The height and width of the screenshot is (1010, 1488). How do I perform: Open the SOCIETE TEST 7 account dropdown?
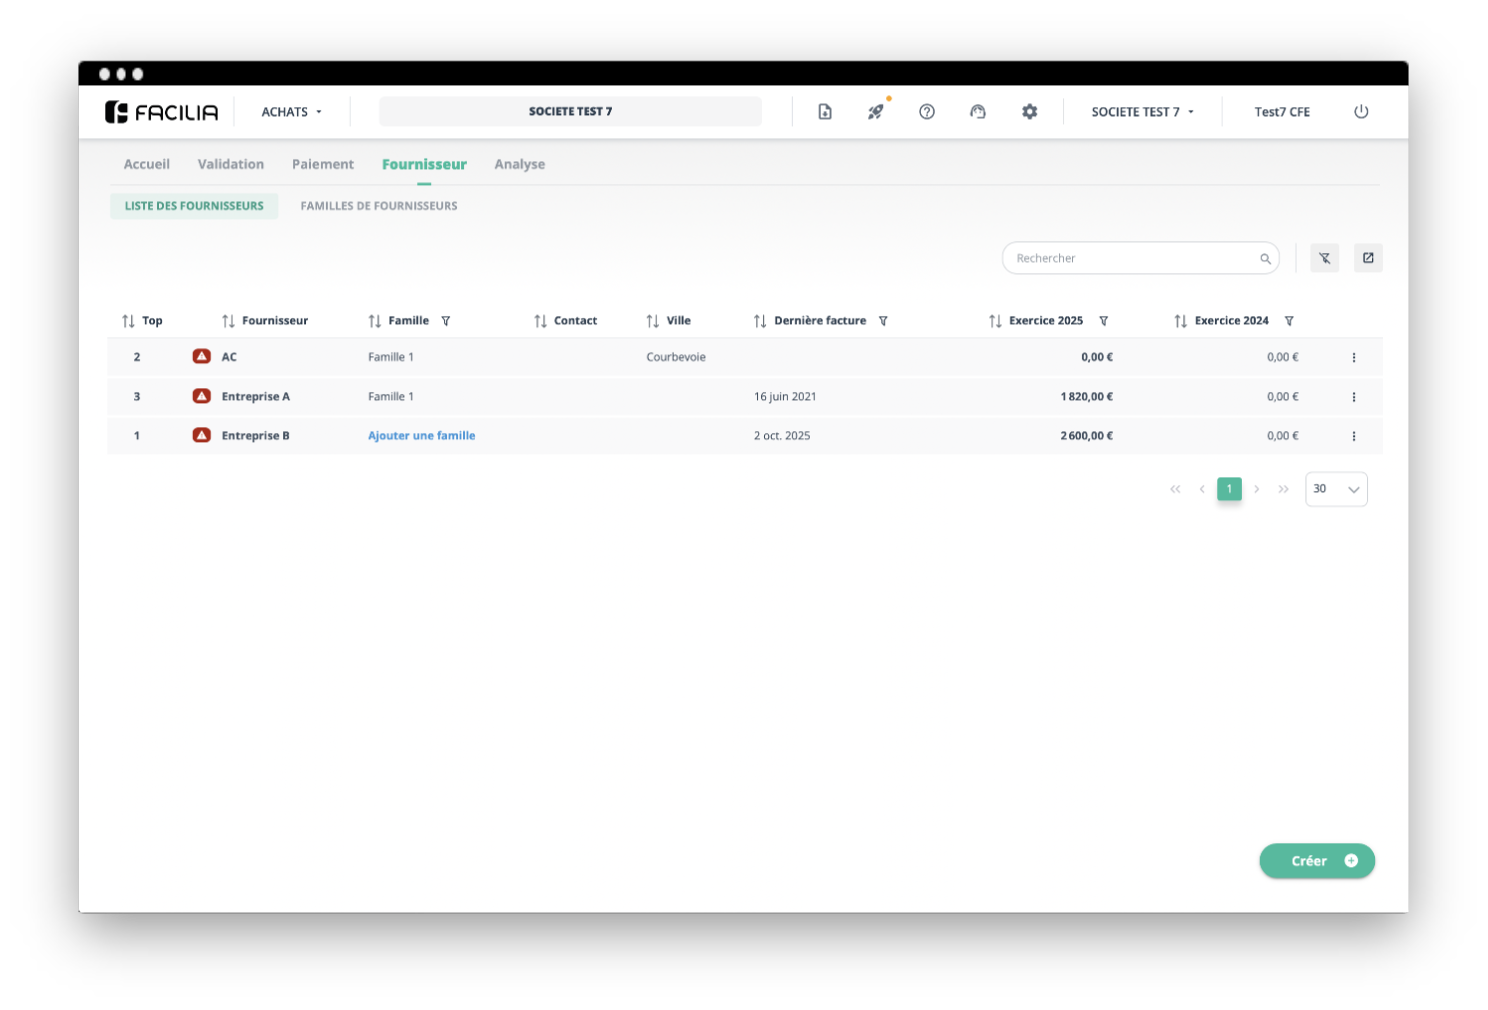[x=1142, y=112]
